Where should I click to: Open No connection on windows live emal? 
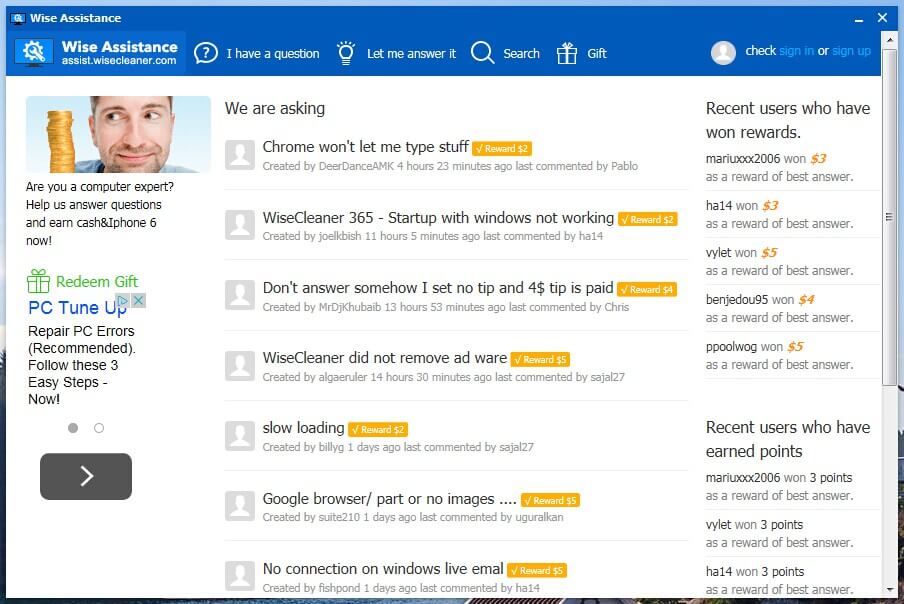click(383, 569)
